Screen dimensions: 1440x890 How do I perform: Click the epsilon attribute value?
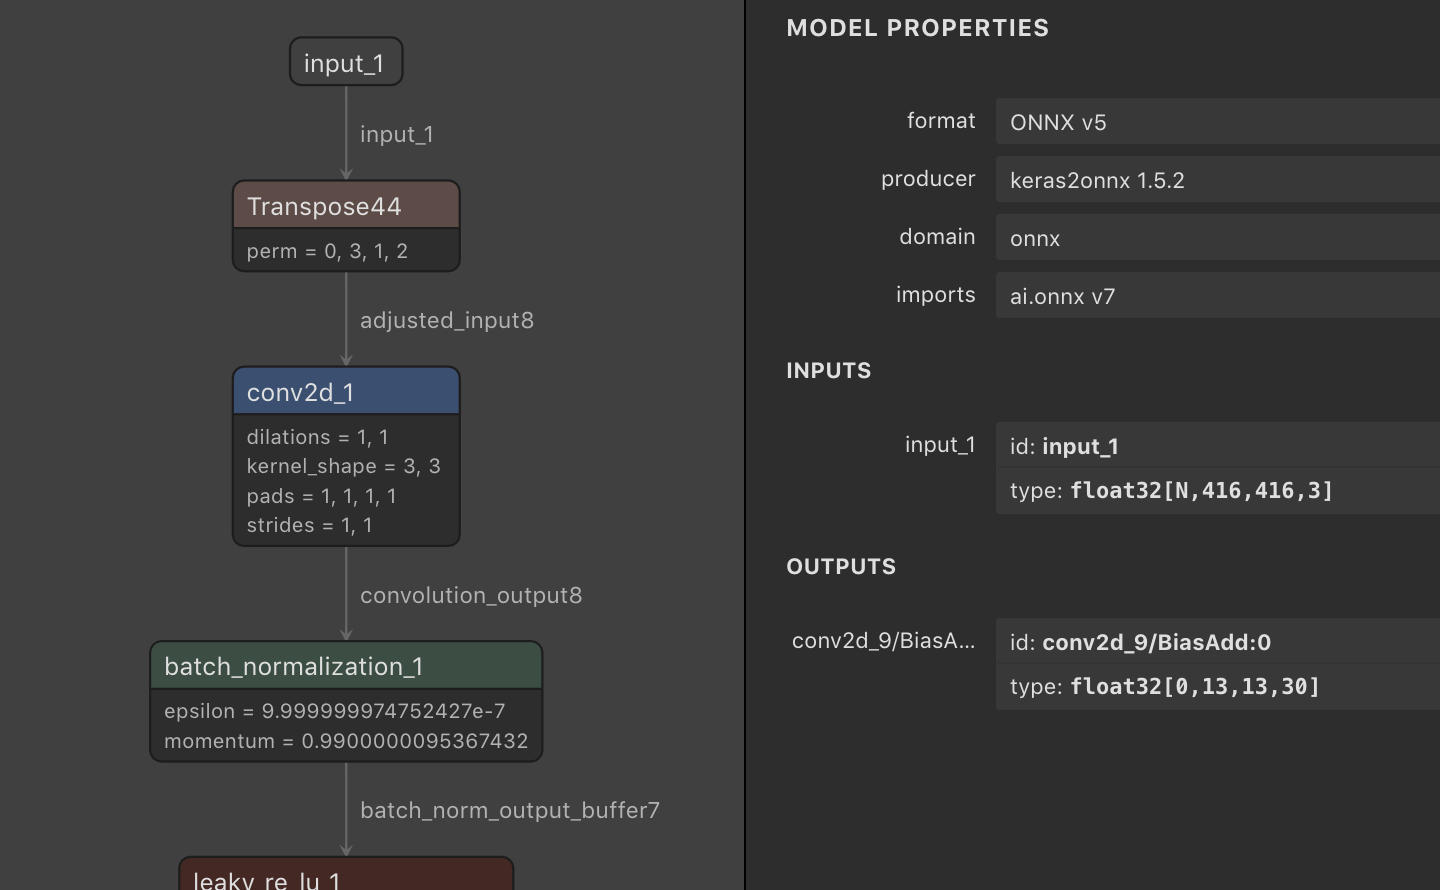383,711
